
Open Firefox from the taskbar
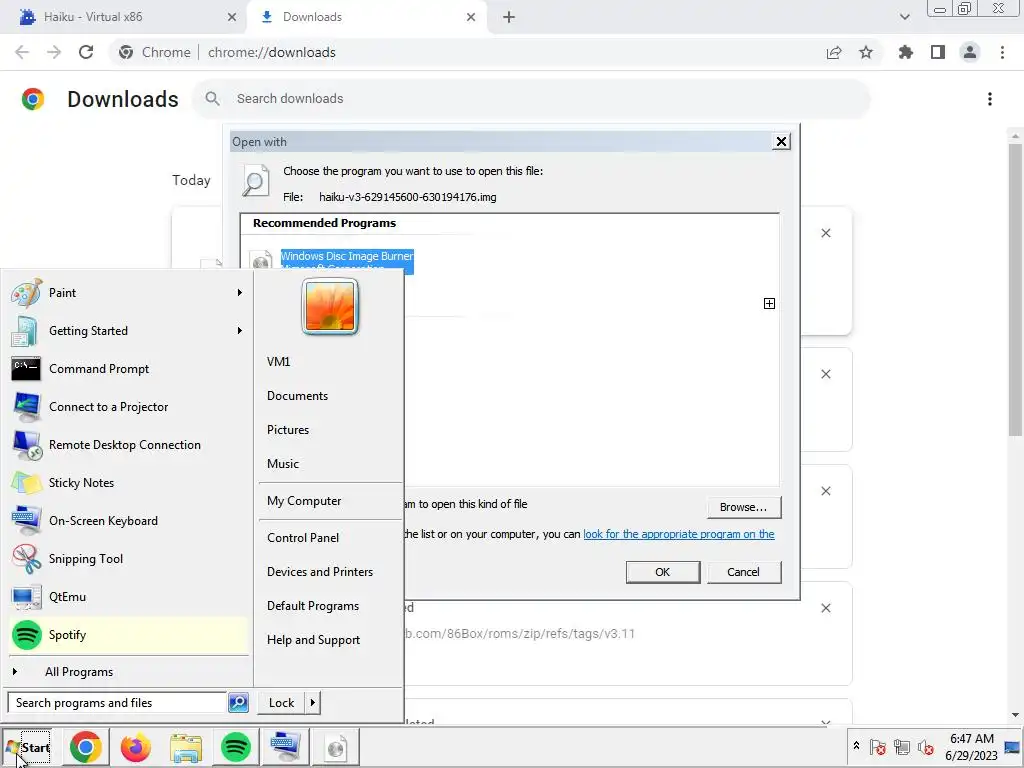point(136,747)
